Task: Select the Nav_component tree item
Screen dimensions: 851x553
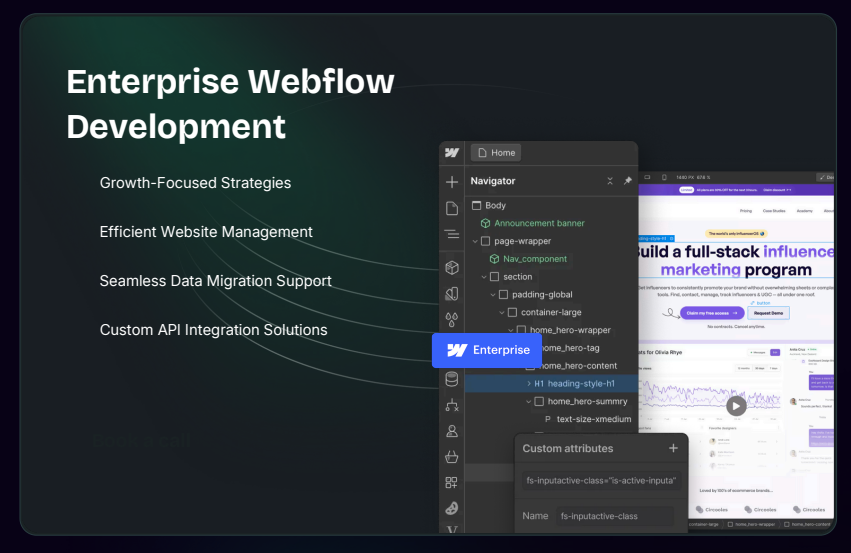Action: point(534,259)
